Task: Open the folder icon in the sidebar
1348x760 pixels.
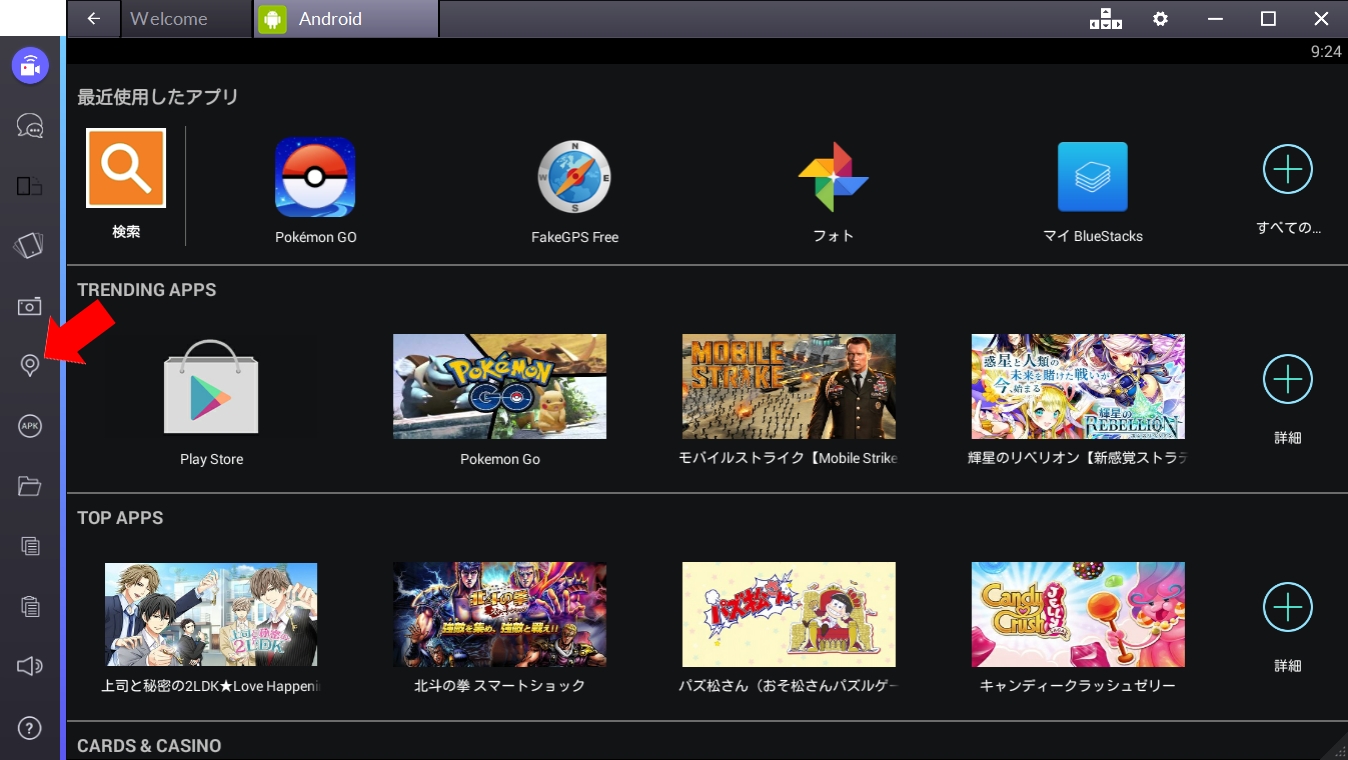Action: point(30,487)
